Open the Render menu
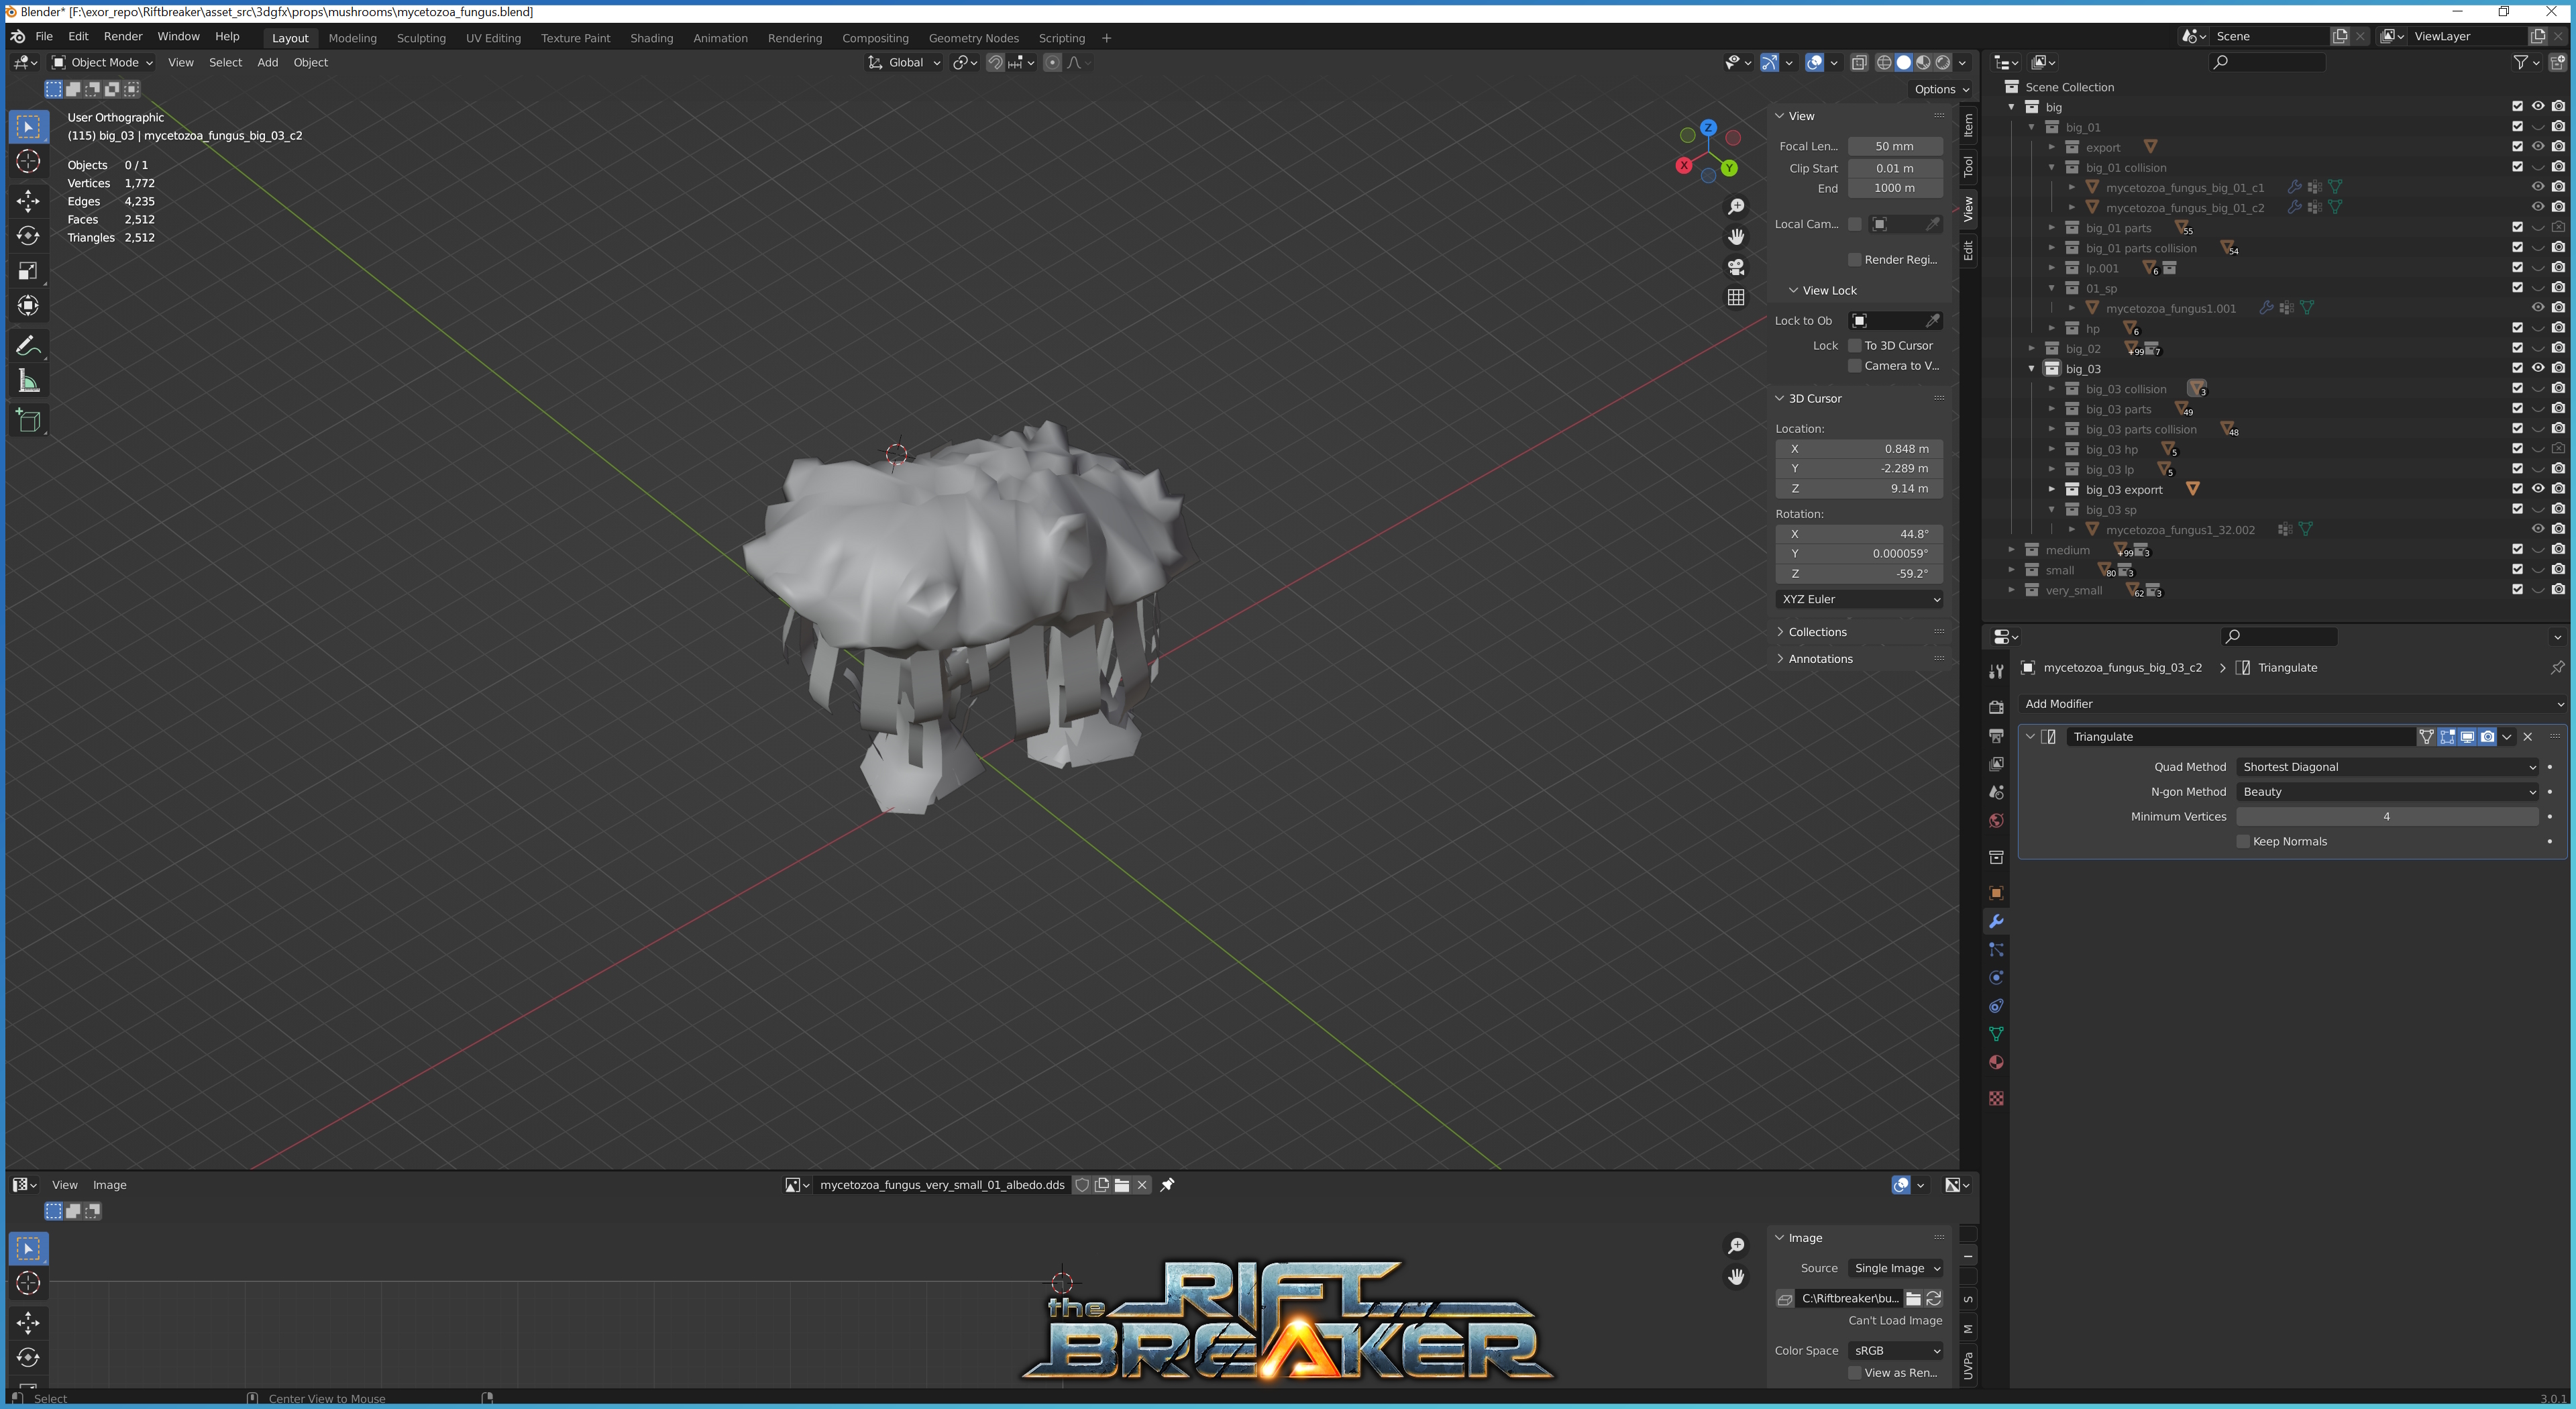 (123, 36)
